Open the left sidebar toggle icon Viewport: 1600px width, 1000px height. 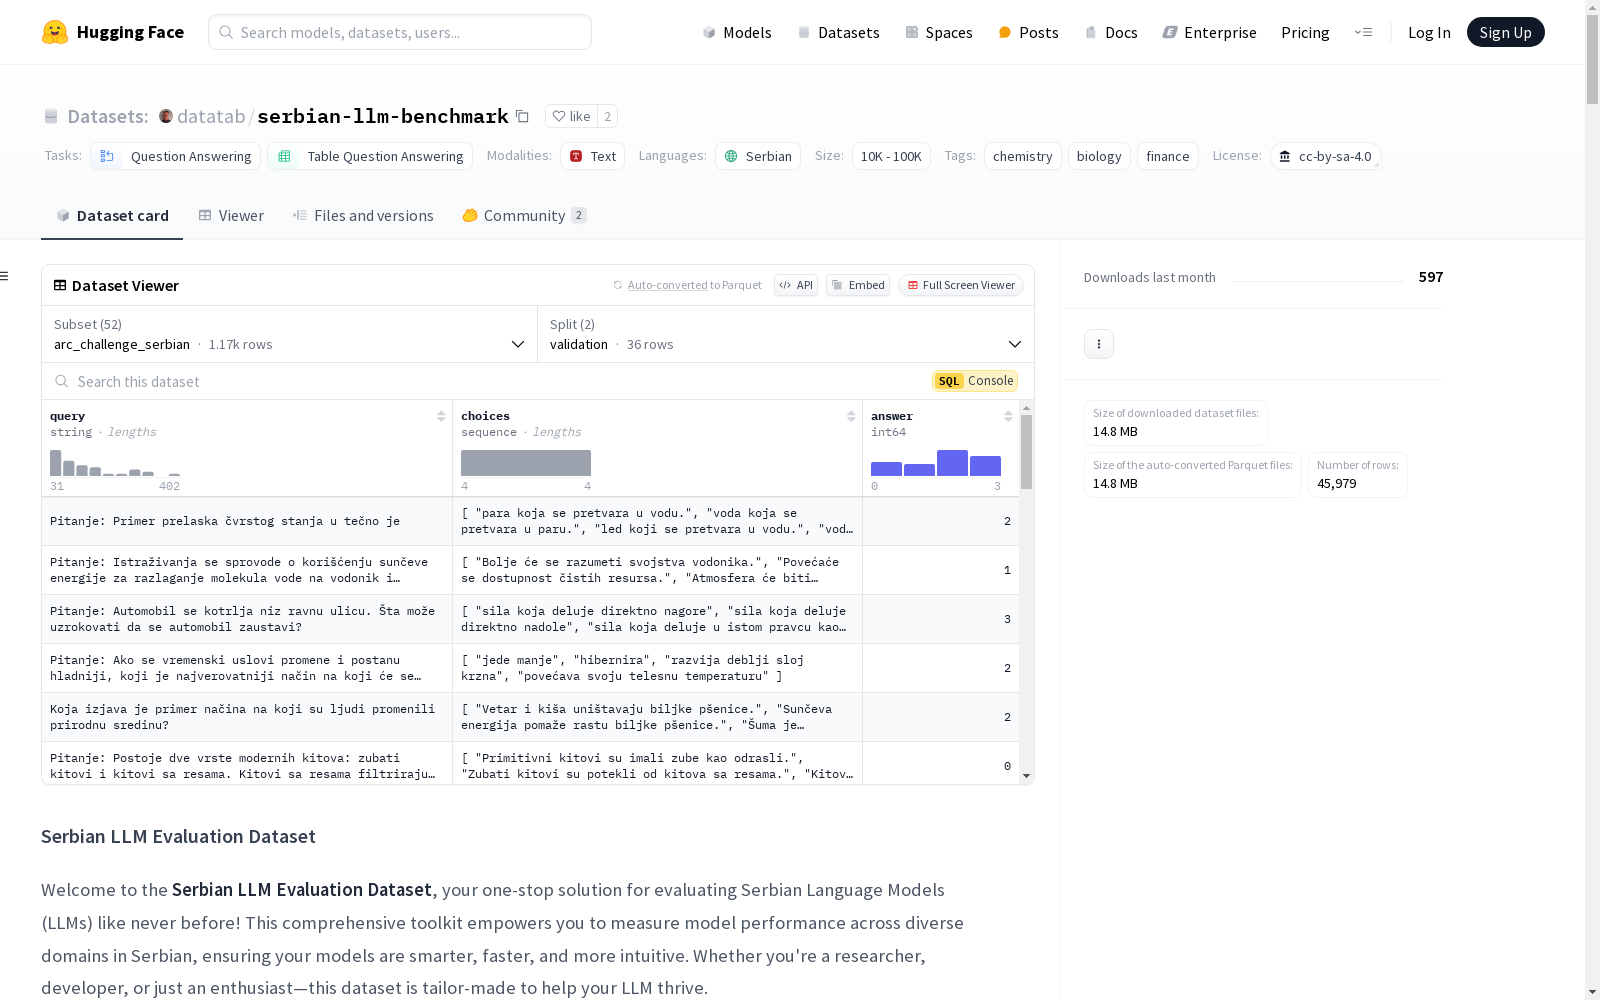(x=5, y=276)
